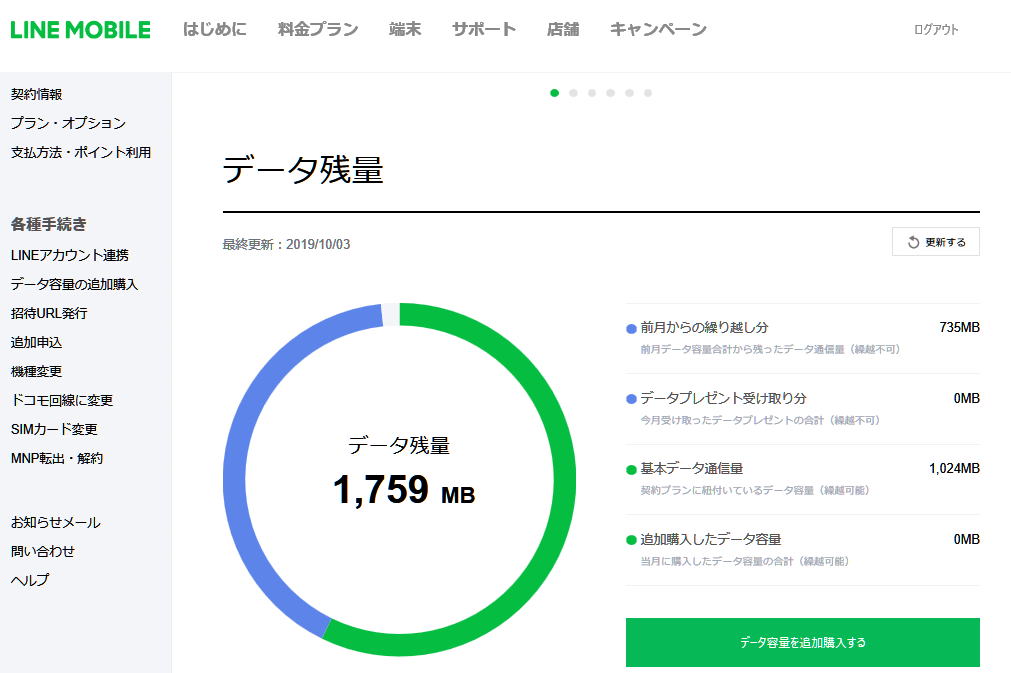This screenshot has width=1011, height=673.
Task: Click the LINE MOBILE logo
Action: click(80, 29)
